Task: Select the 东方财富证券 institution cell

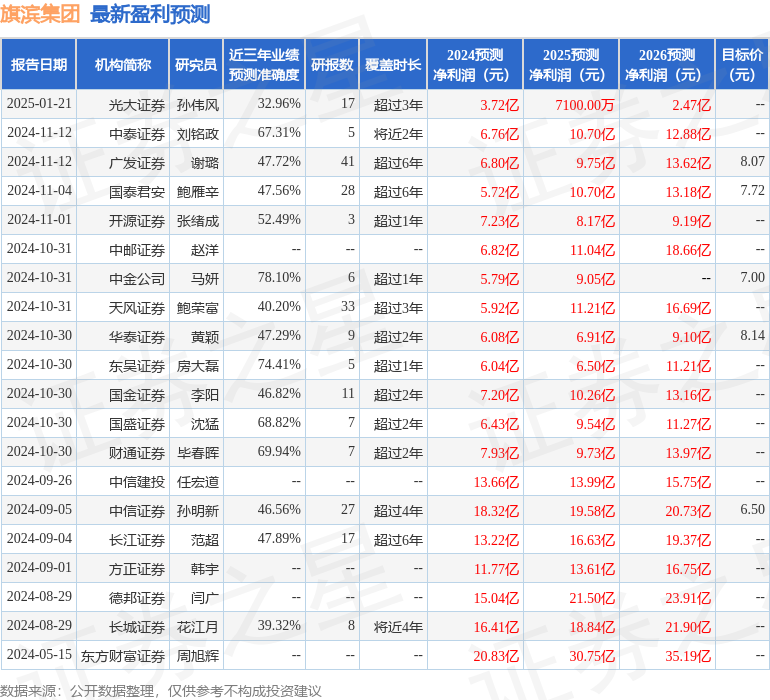Action: click(123, 655)
